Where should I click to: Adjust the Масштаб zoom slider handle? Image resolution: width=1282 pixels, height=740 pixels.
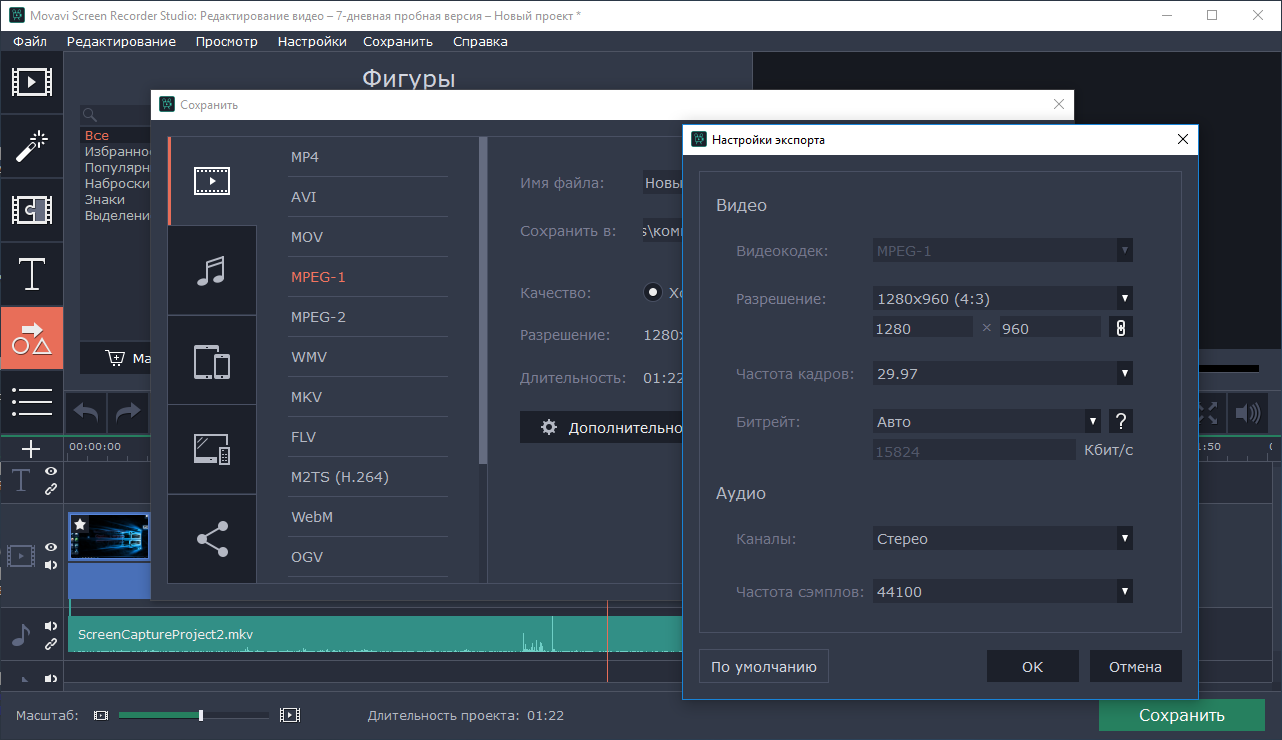pyautogui.click(x=201, y=715)
